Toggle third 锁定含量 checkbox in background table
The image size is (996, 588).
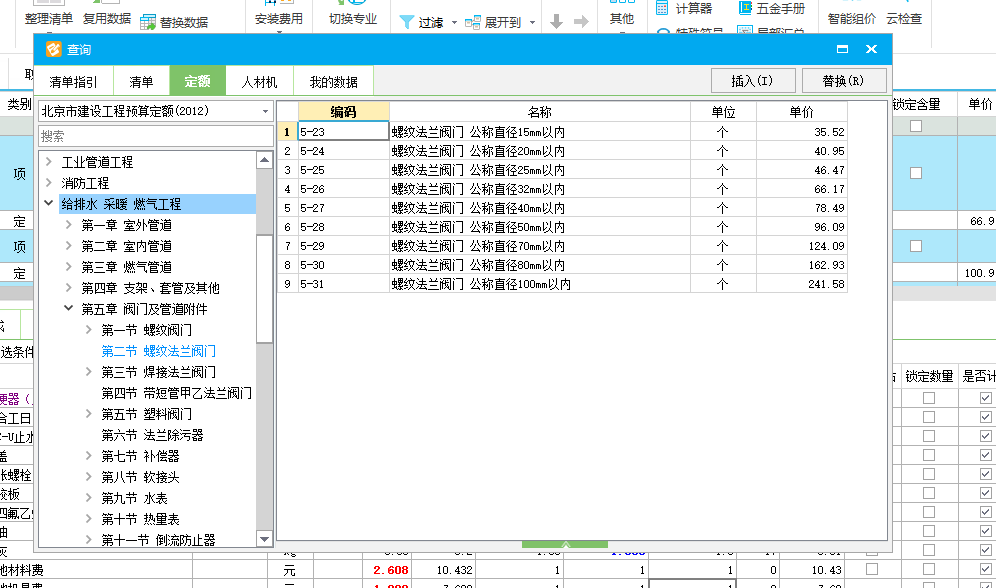pos(916,246)
